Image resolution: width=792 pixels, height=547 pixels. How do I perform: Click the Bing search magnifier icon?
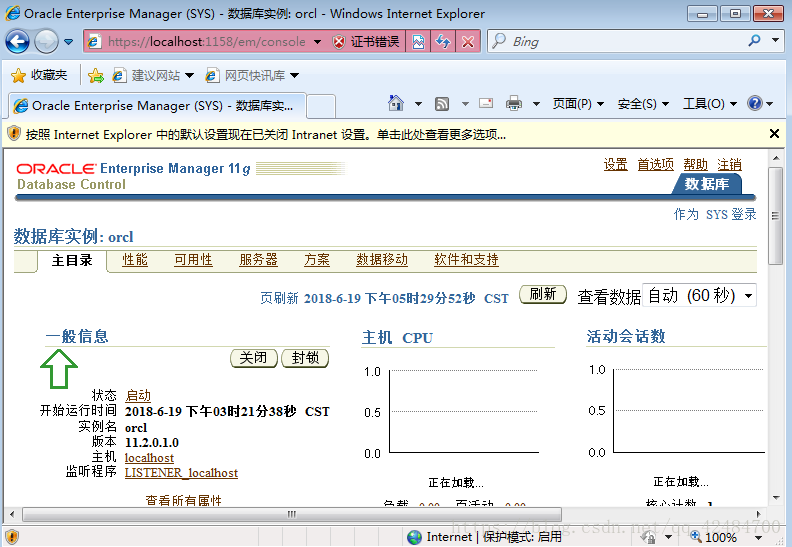click(755, 40)
